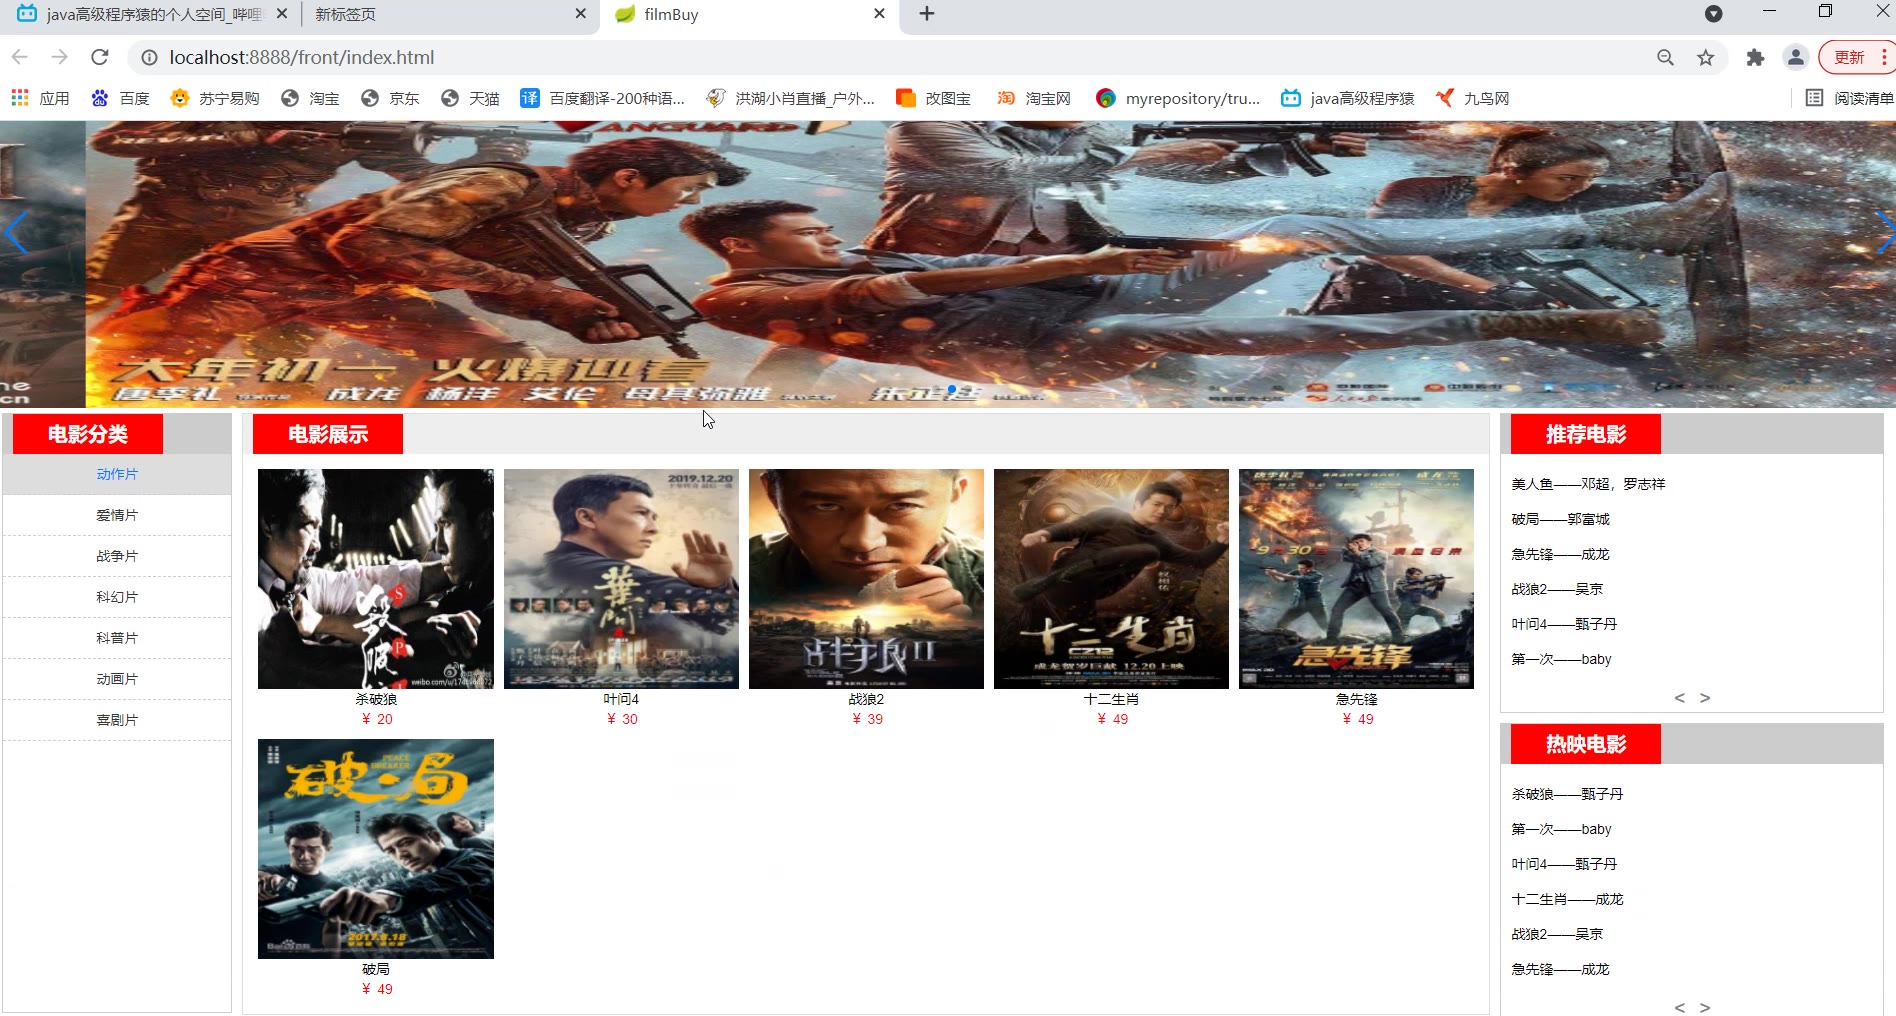Open the 阅读清单 reading list
This screenshot has width=1896, height=1016.
[x=1850, y=98]
